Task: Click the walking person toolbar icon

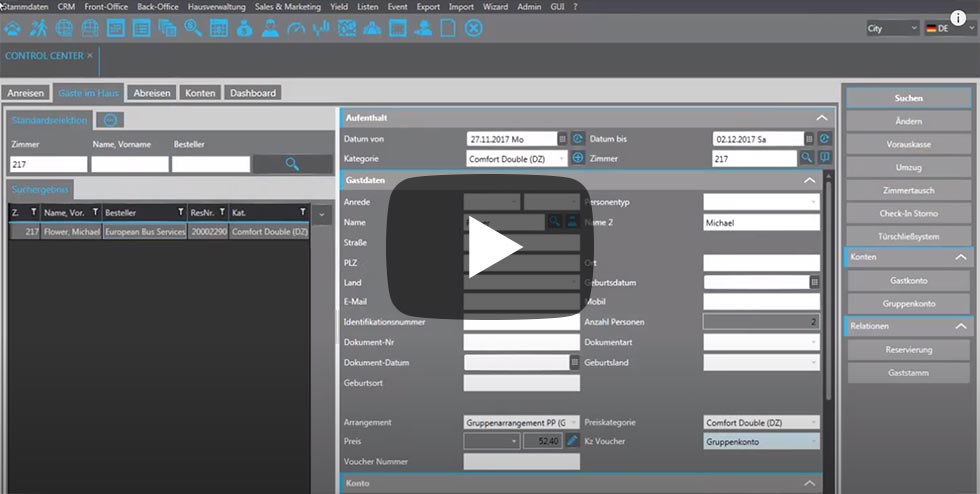Action: tap(39, 28)
